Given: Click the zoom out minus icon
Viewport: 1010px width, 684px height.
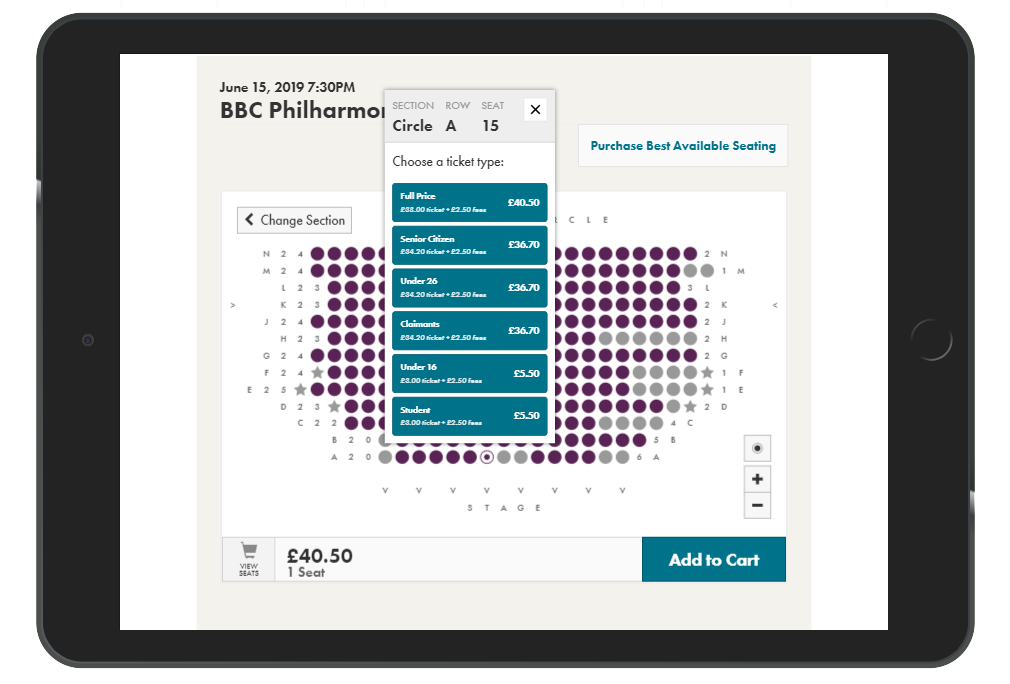Looking at the screenshot, I should [x=757, y=505].
